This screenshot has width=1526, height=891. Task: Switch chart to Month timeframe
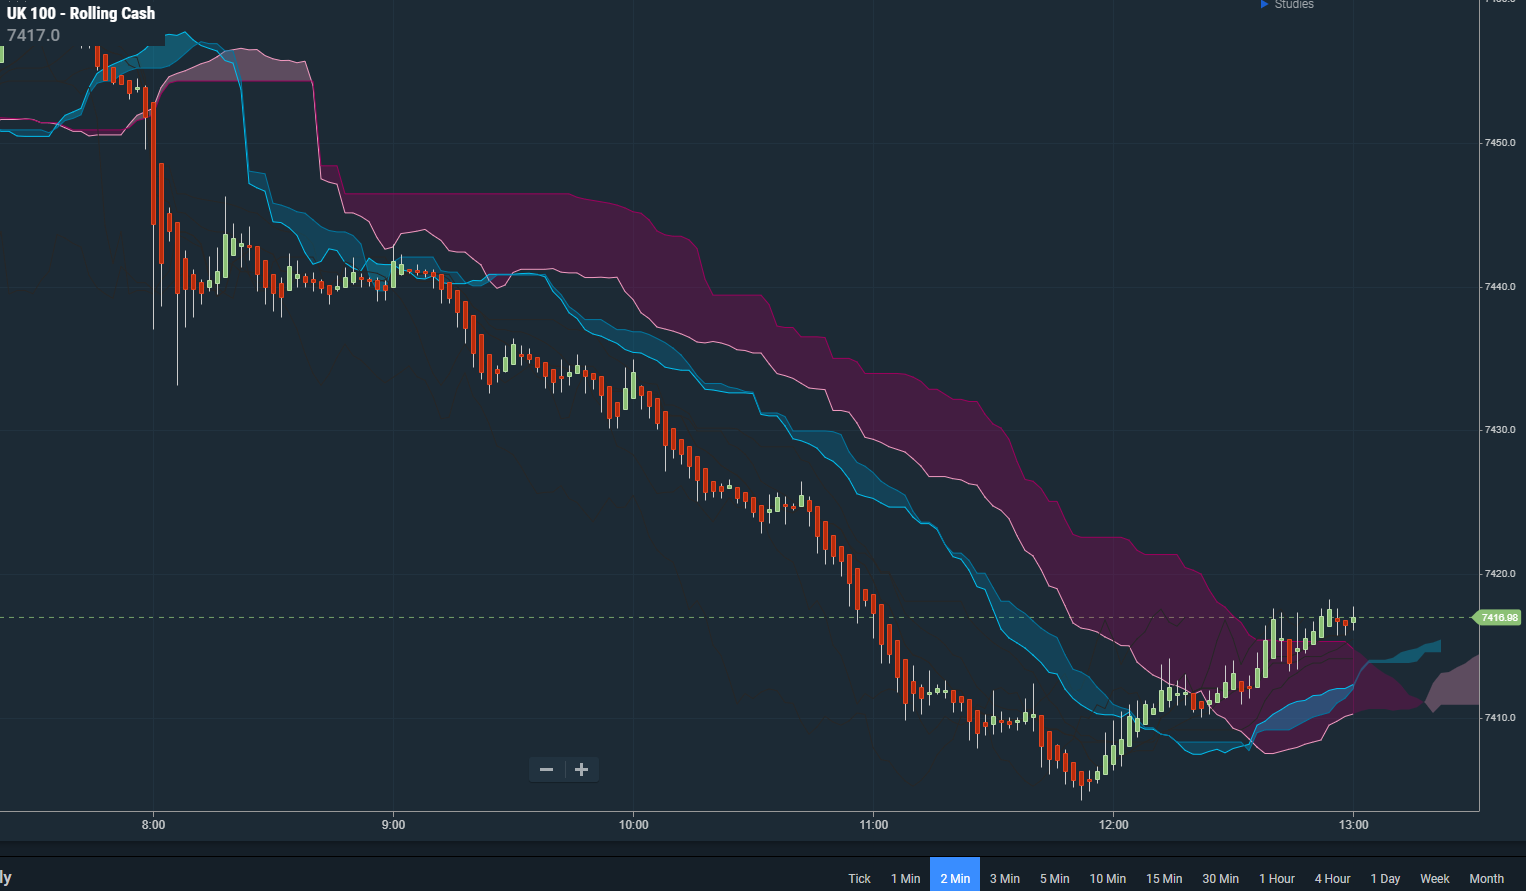point(1486,878)
